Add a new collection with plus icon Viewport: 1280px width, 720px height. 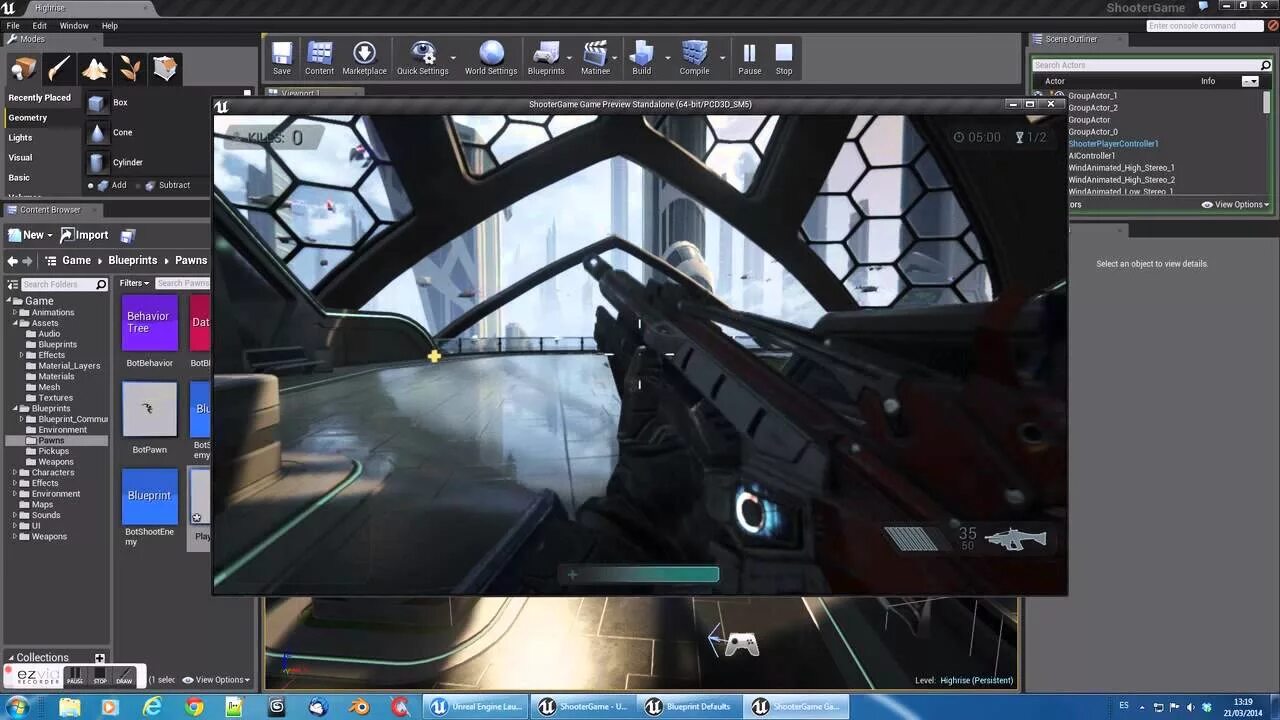click(x=99, y=658)
